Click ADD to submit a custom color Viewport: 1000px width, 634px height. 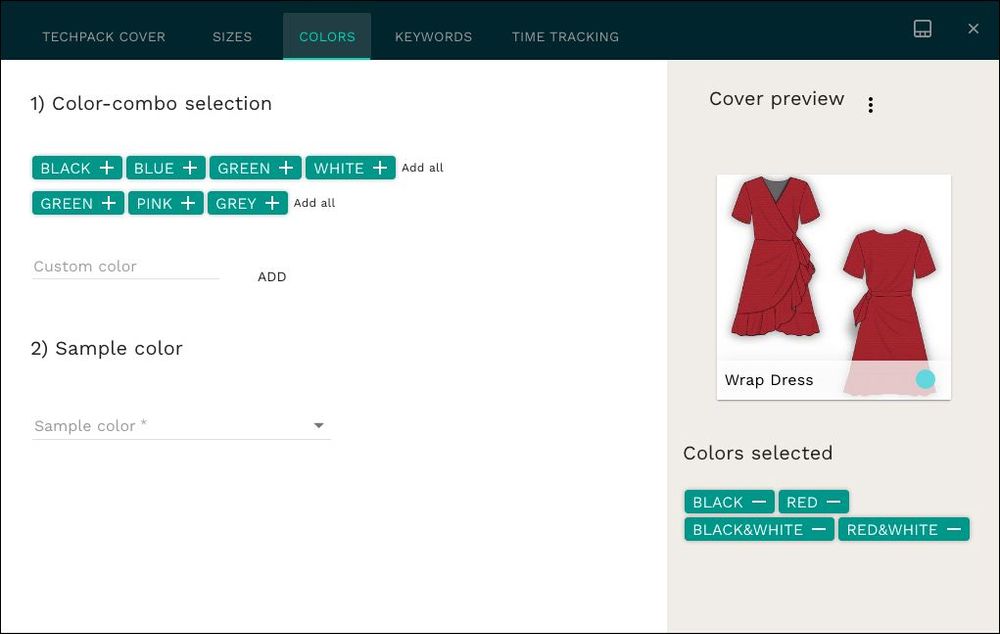(271, 277)
